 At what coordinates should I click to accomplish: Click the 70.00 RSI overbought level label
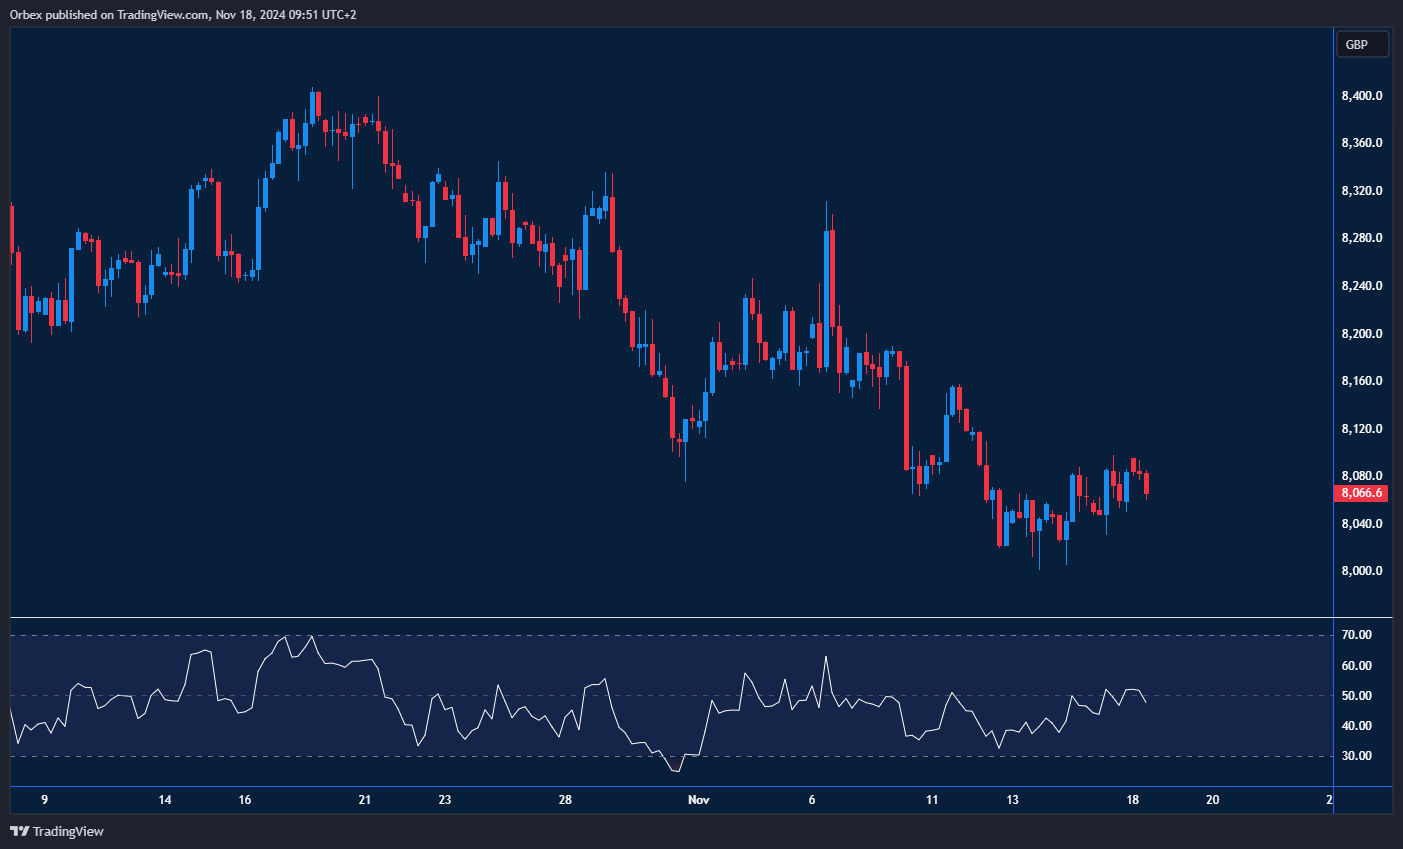tap(1356, 635)
